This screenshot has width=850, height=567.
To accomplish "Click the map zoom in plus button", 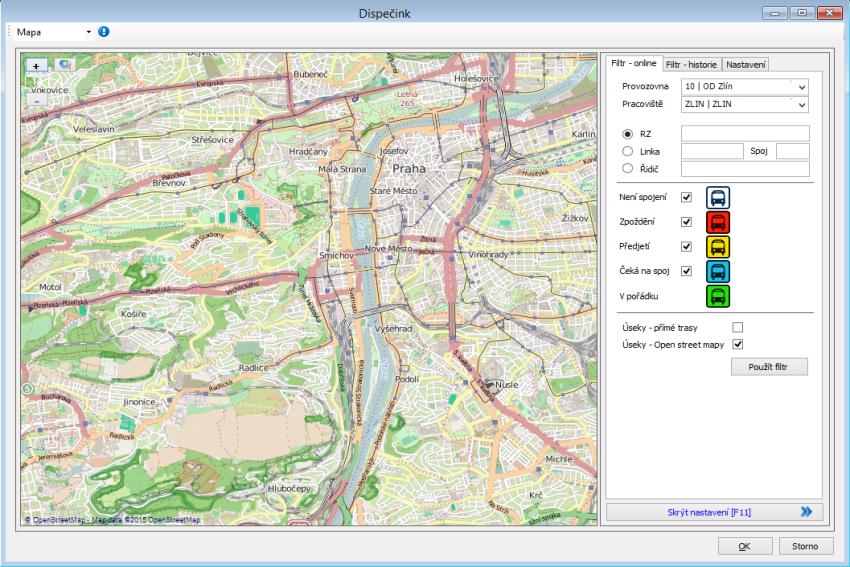I will pos(37,65).
